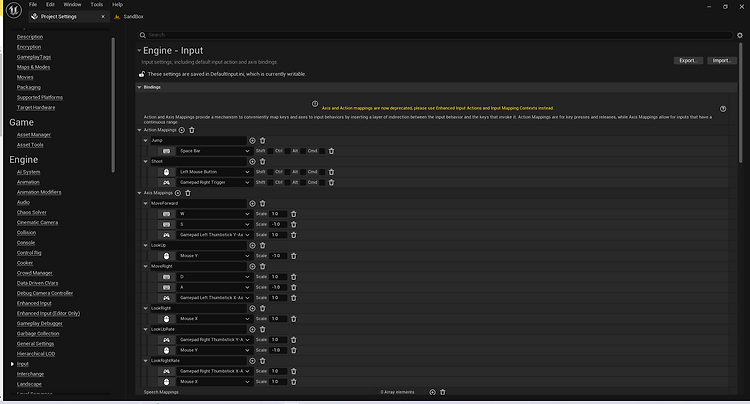
Task: Toggle Cmd modifier for Gamepad Right Trigger
Action: tap(322, 183)
